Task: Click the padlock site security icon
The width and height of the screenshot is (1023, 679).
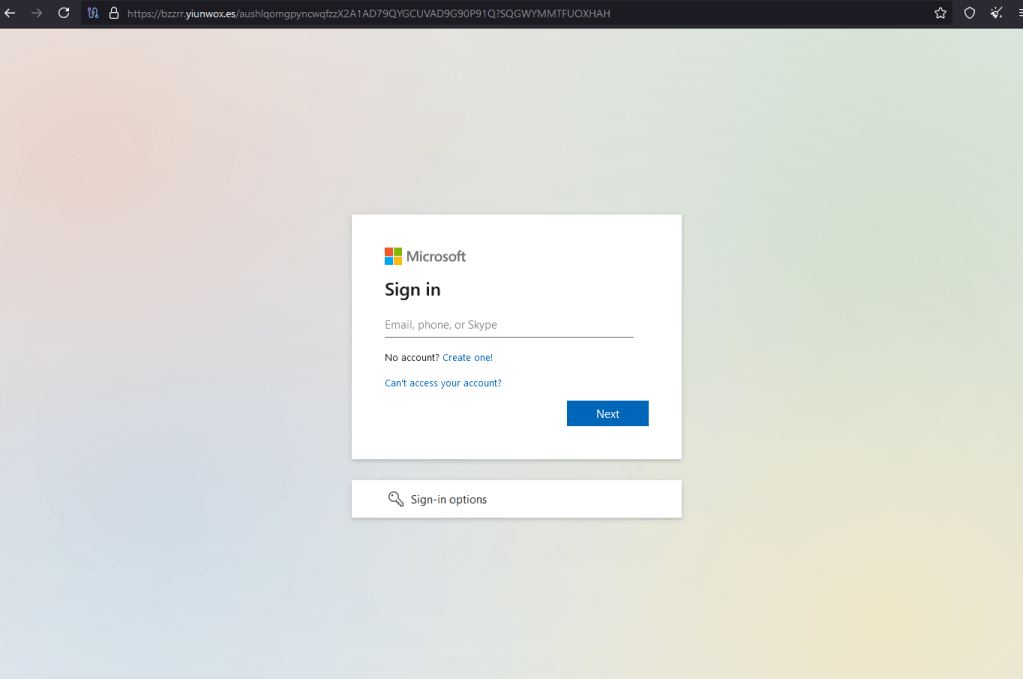Action: click(113, 13)
